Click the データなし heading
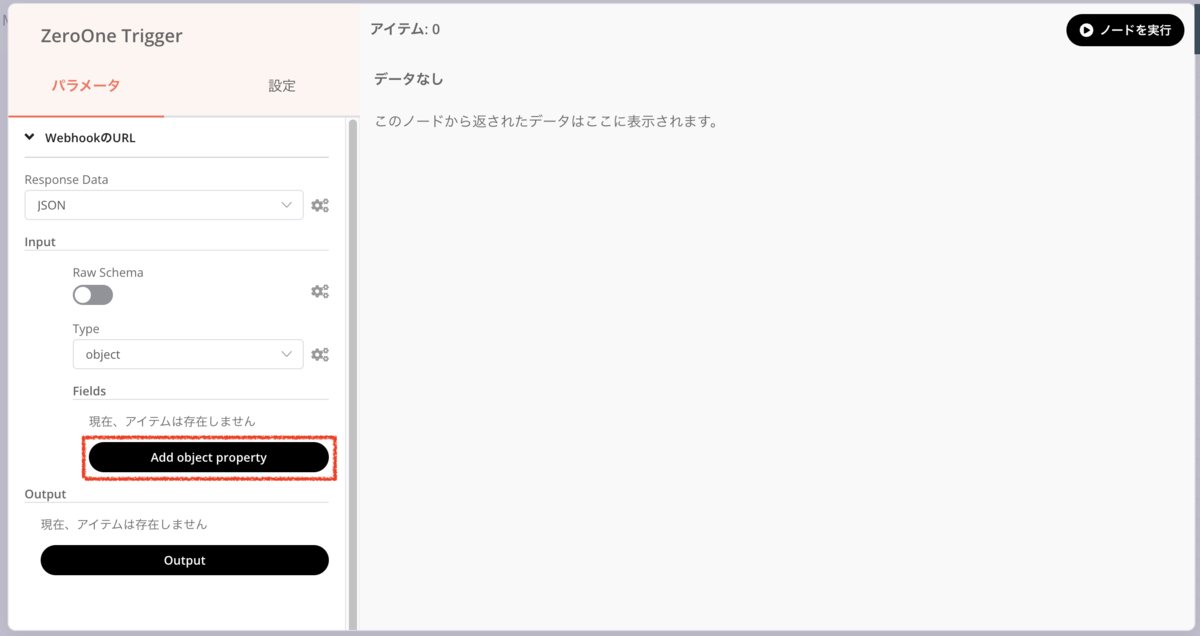1200x636 pixels. (x=408, y=78)
